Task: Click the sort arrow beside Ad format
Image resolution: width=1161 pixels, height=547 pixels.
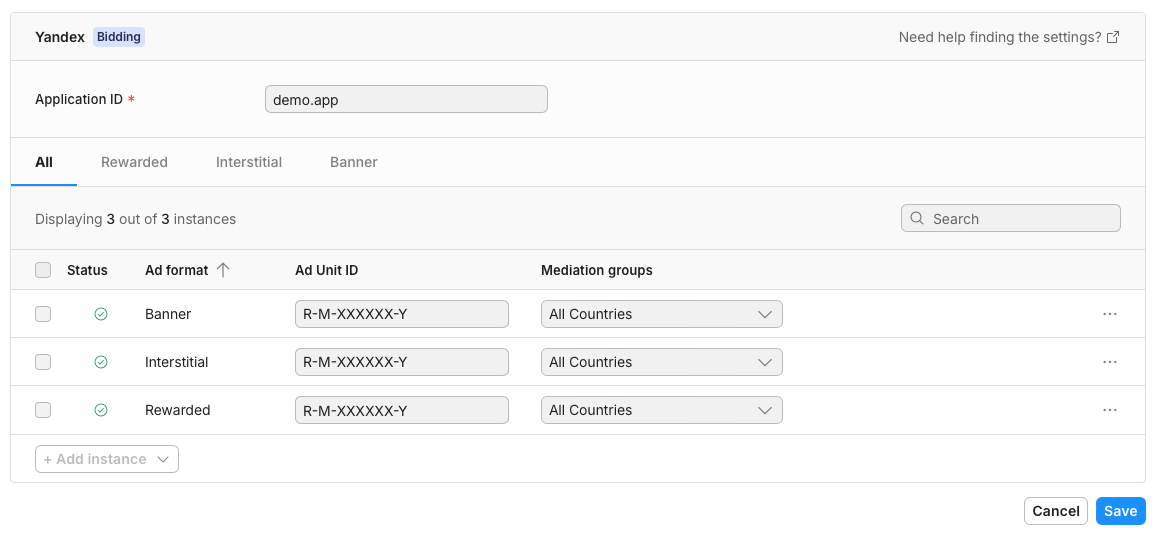Action: [x=222, y=270]
